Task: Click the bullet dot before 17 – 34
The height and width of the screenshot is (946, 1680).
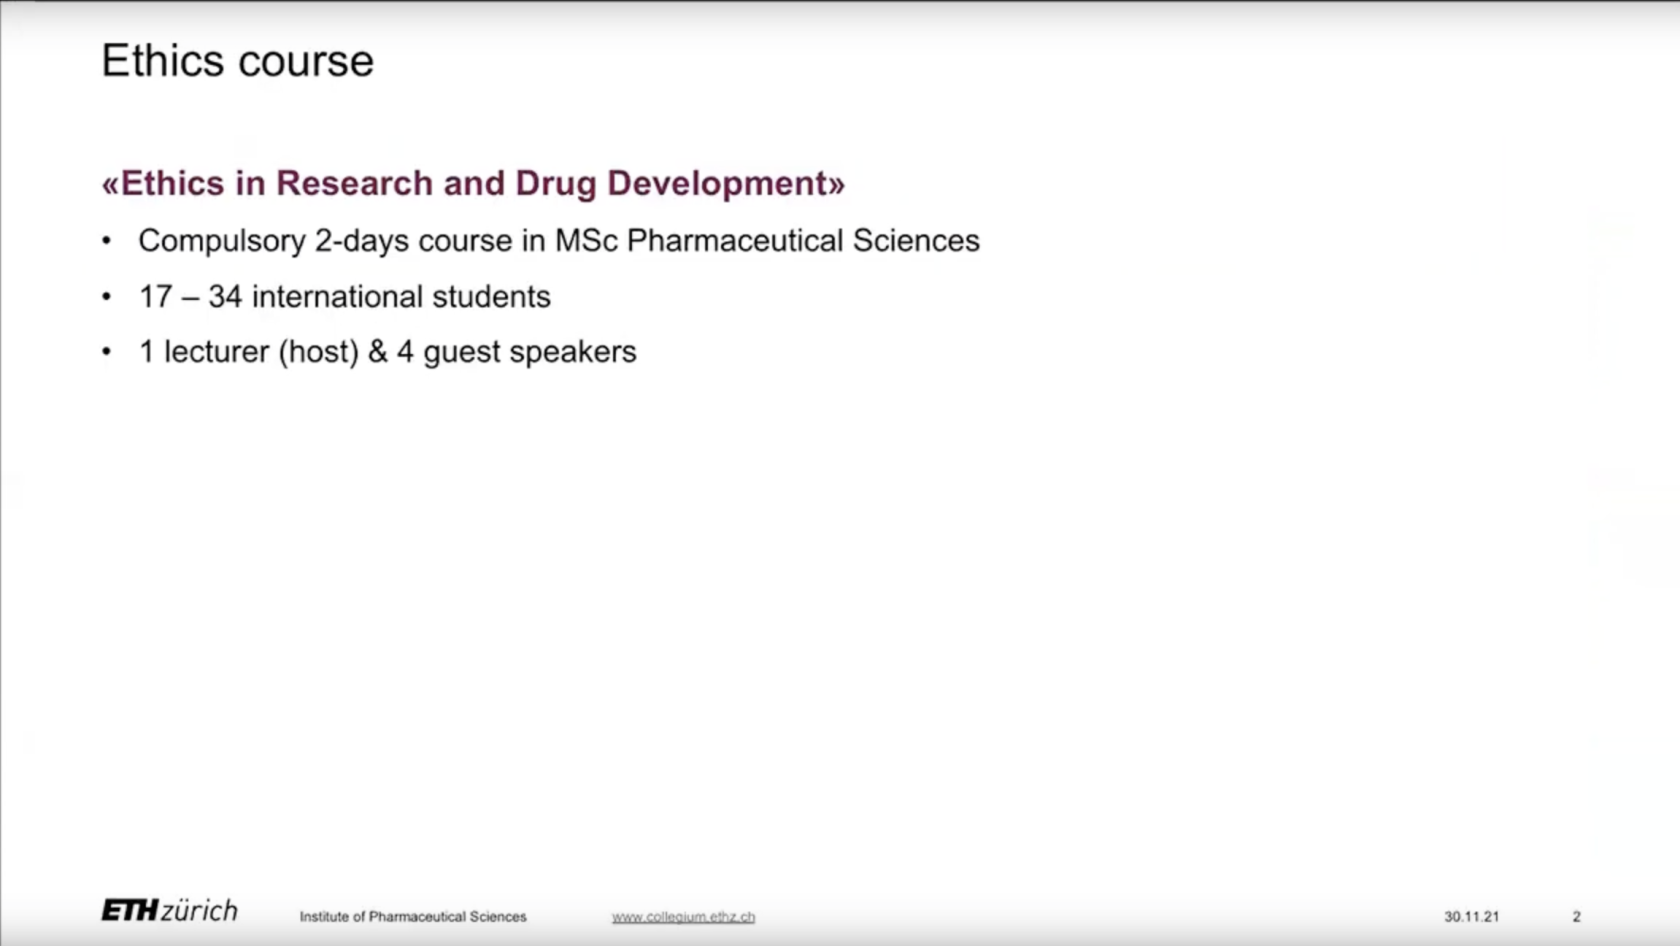Action: 107,297
